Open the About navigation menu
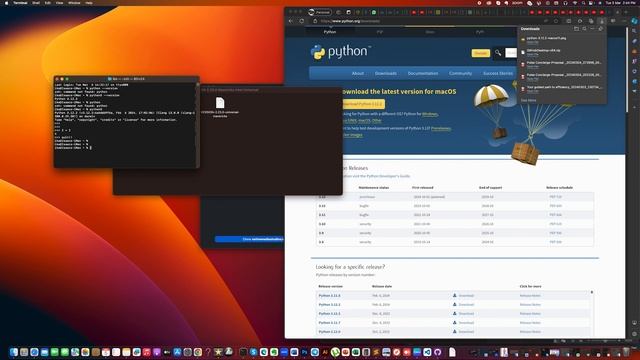The image size is (640, 360). pos(358,73)
